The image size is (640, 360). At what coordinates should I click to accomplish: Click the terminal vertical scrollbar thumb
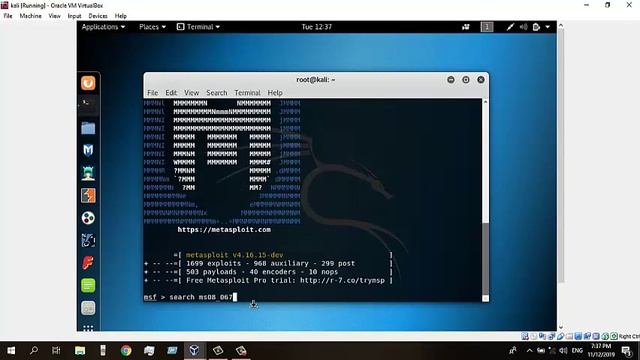coord(485,259)
